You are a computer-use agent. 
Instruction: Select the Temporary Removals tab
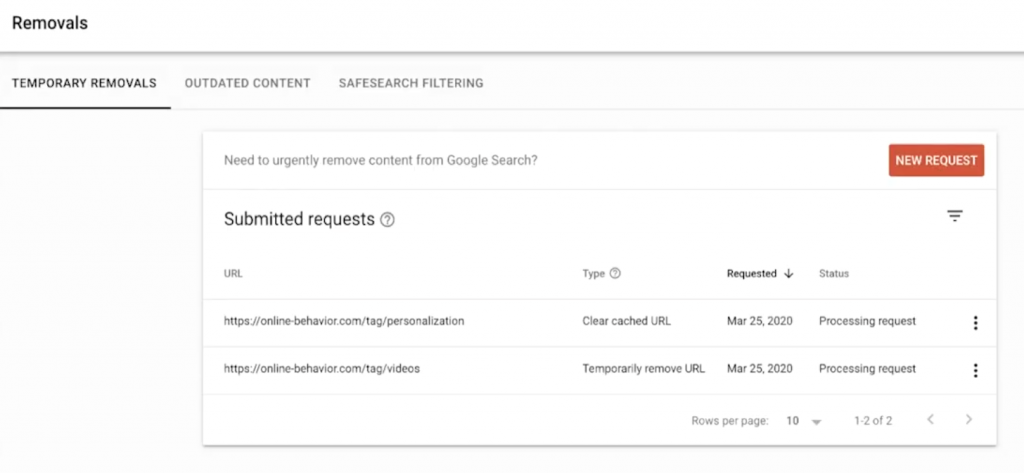[84, 83]
